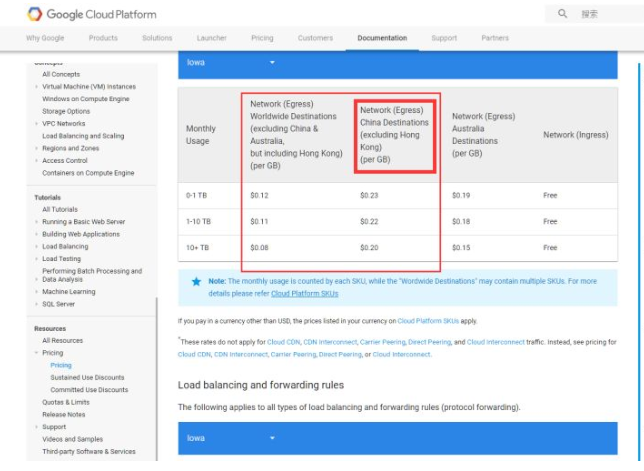Image resolution: width=644 pixels, height=471 pixels.
Task: Open Containers on Compute Engine
Action: tap(88, 173)
